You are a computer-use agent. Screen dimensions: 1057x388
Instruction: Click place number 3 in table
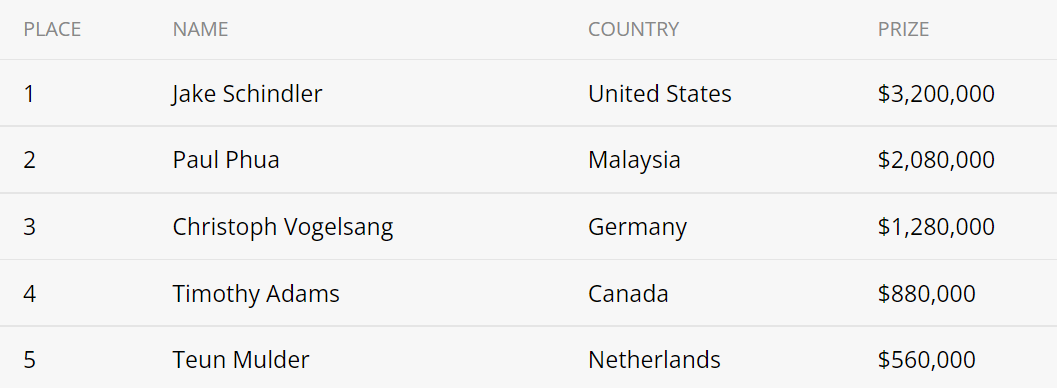coord(29,227)
